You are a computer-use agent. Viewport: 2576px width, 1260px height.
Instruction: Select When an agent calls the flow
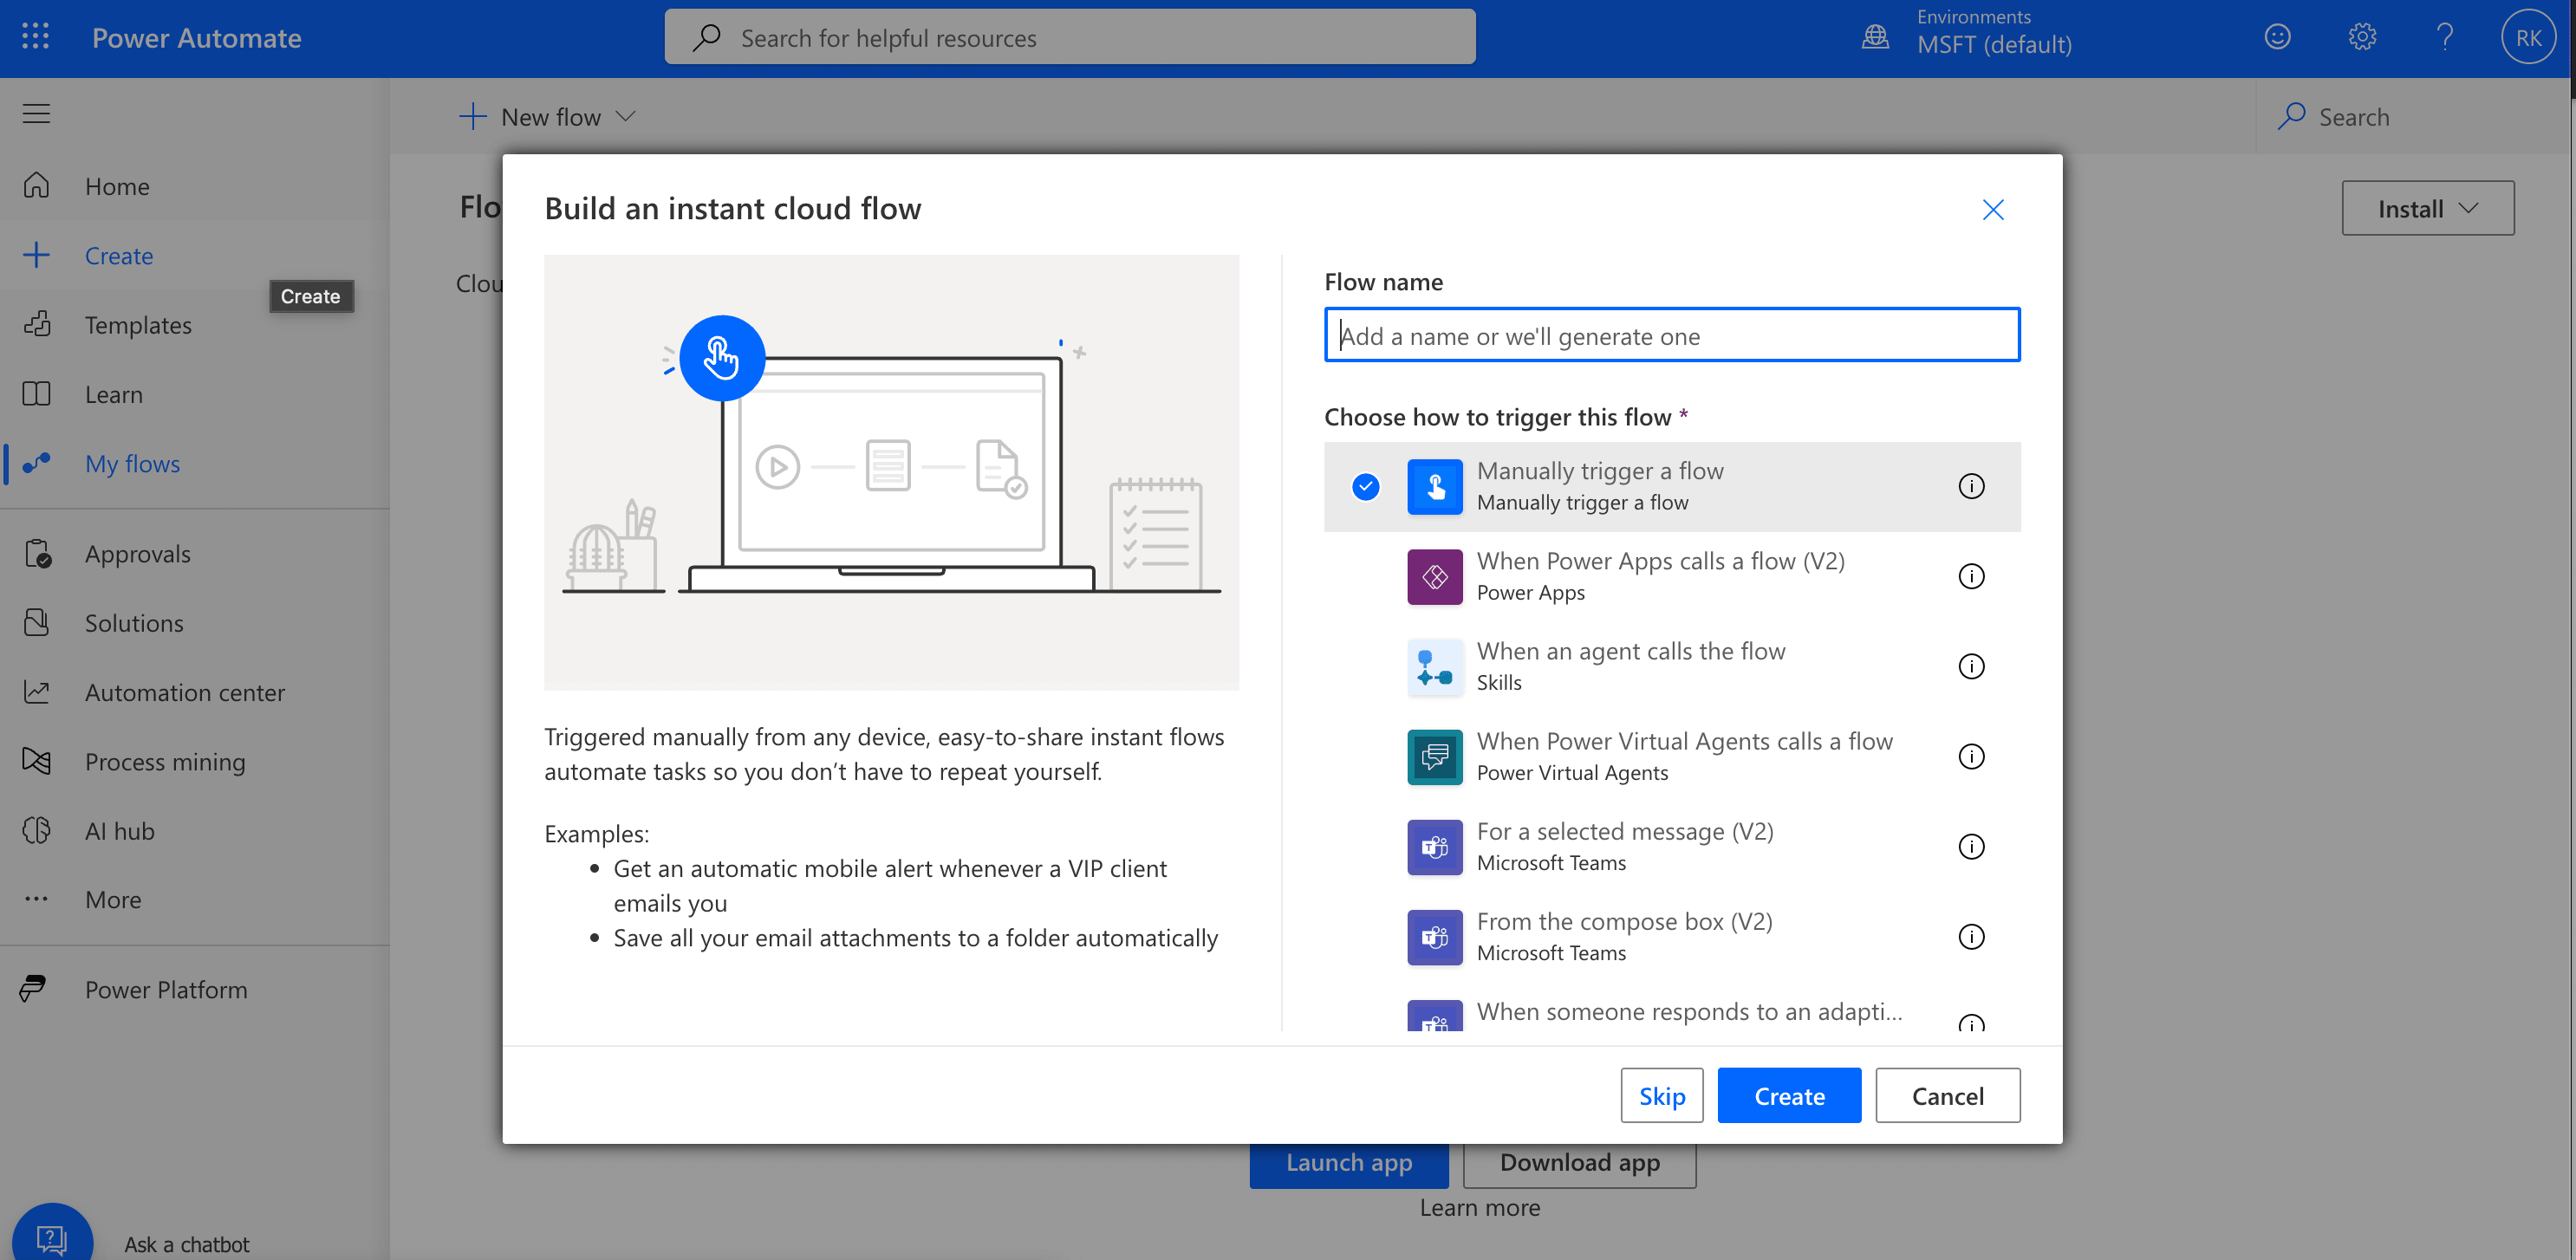tap(1671, 666)
